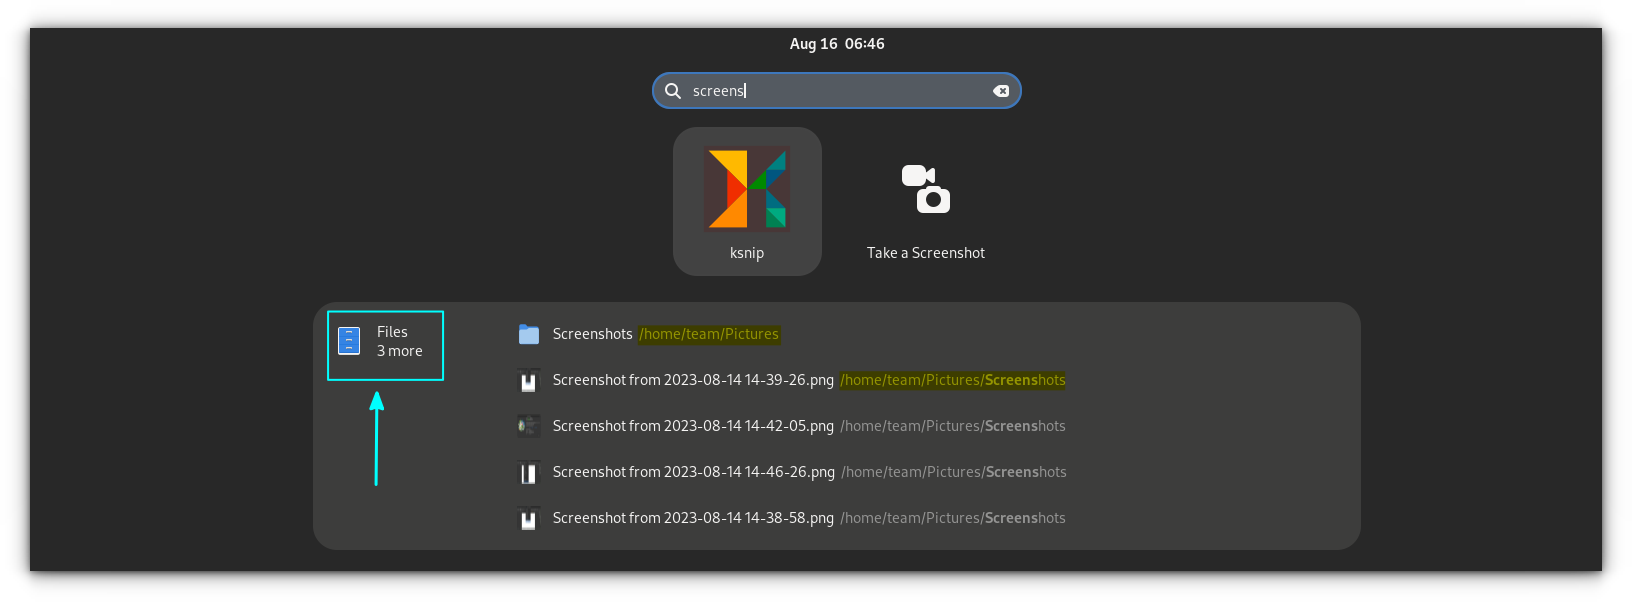Open the Take a Screenshot camera icon
The height and width of the screenshot is (603, 1632).
point(926,189)
